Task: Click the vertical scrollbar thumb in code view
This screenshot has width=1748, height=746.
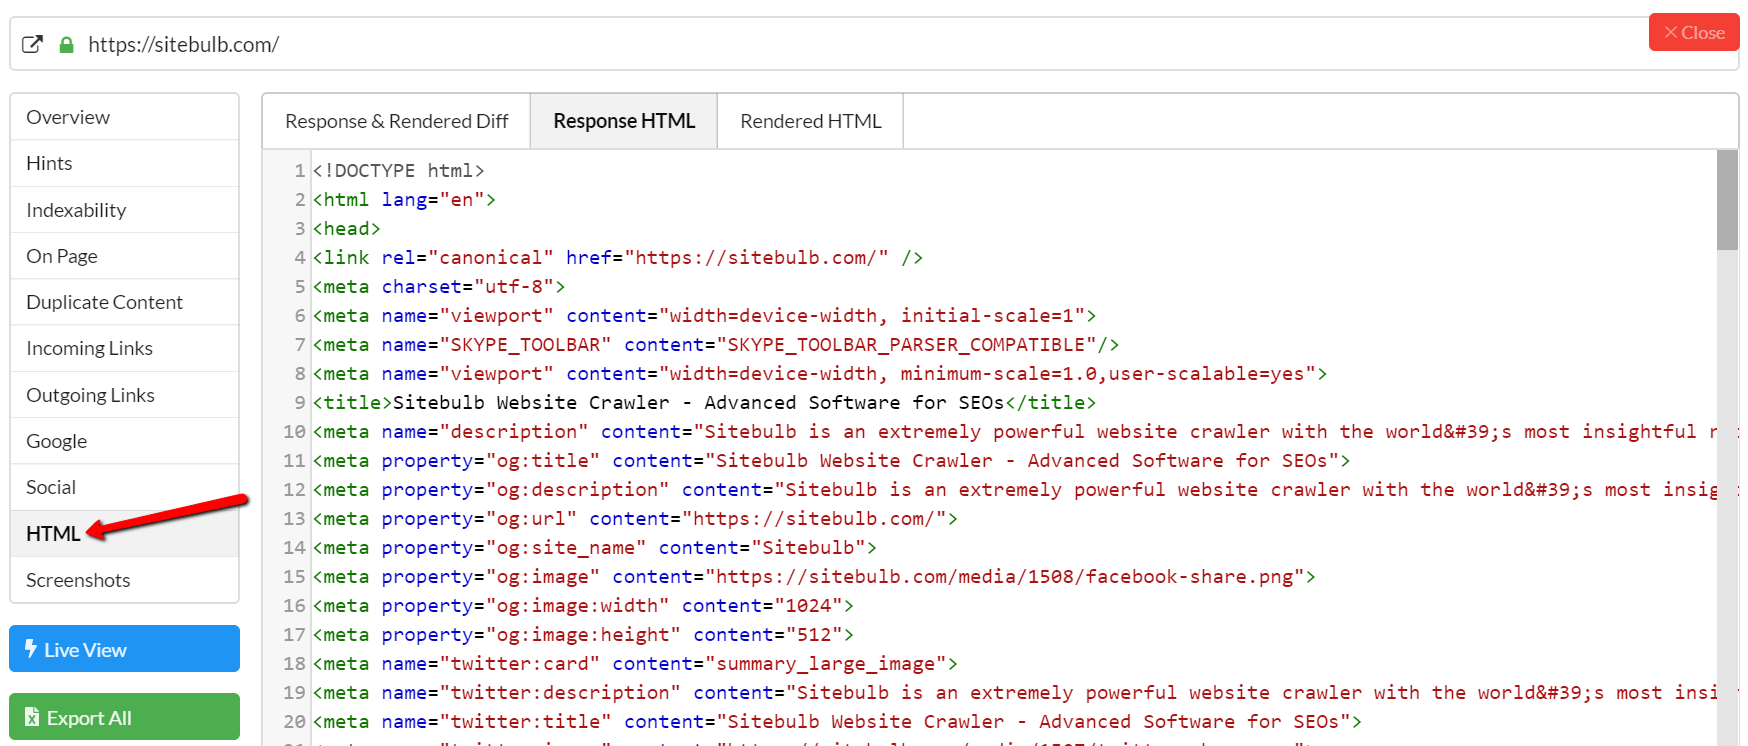Action: tap(1727, 200)
